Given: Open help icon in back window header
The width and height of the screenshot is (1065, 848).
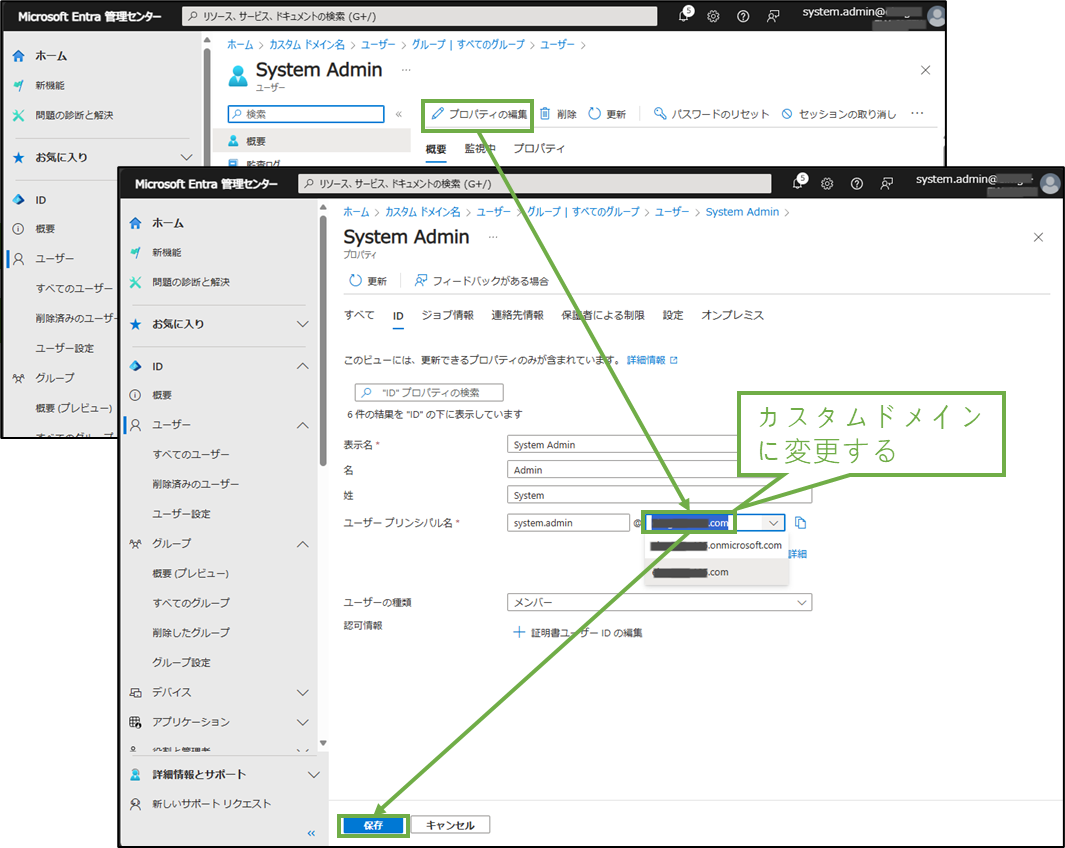Looking at the screenshot, I should pos(743,16).
